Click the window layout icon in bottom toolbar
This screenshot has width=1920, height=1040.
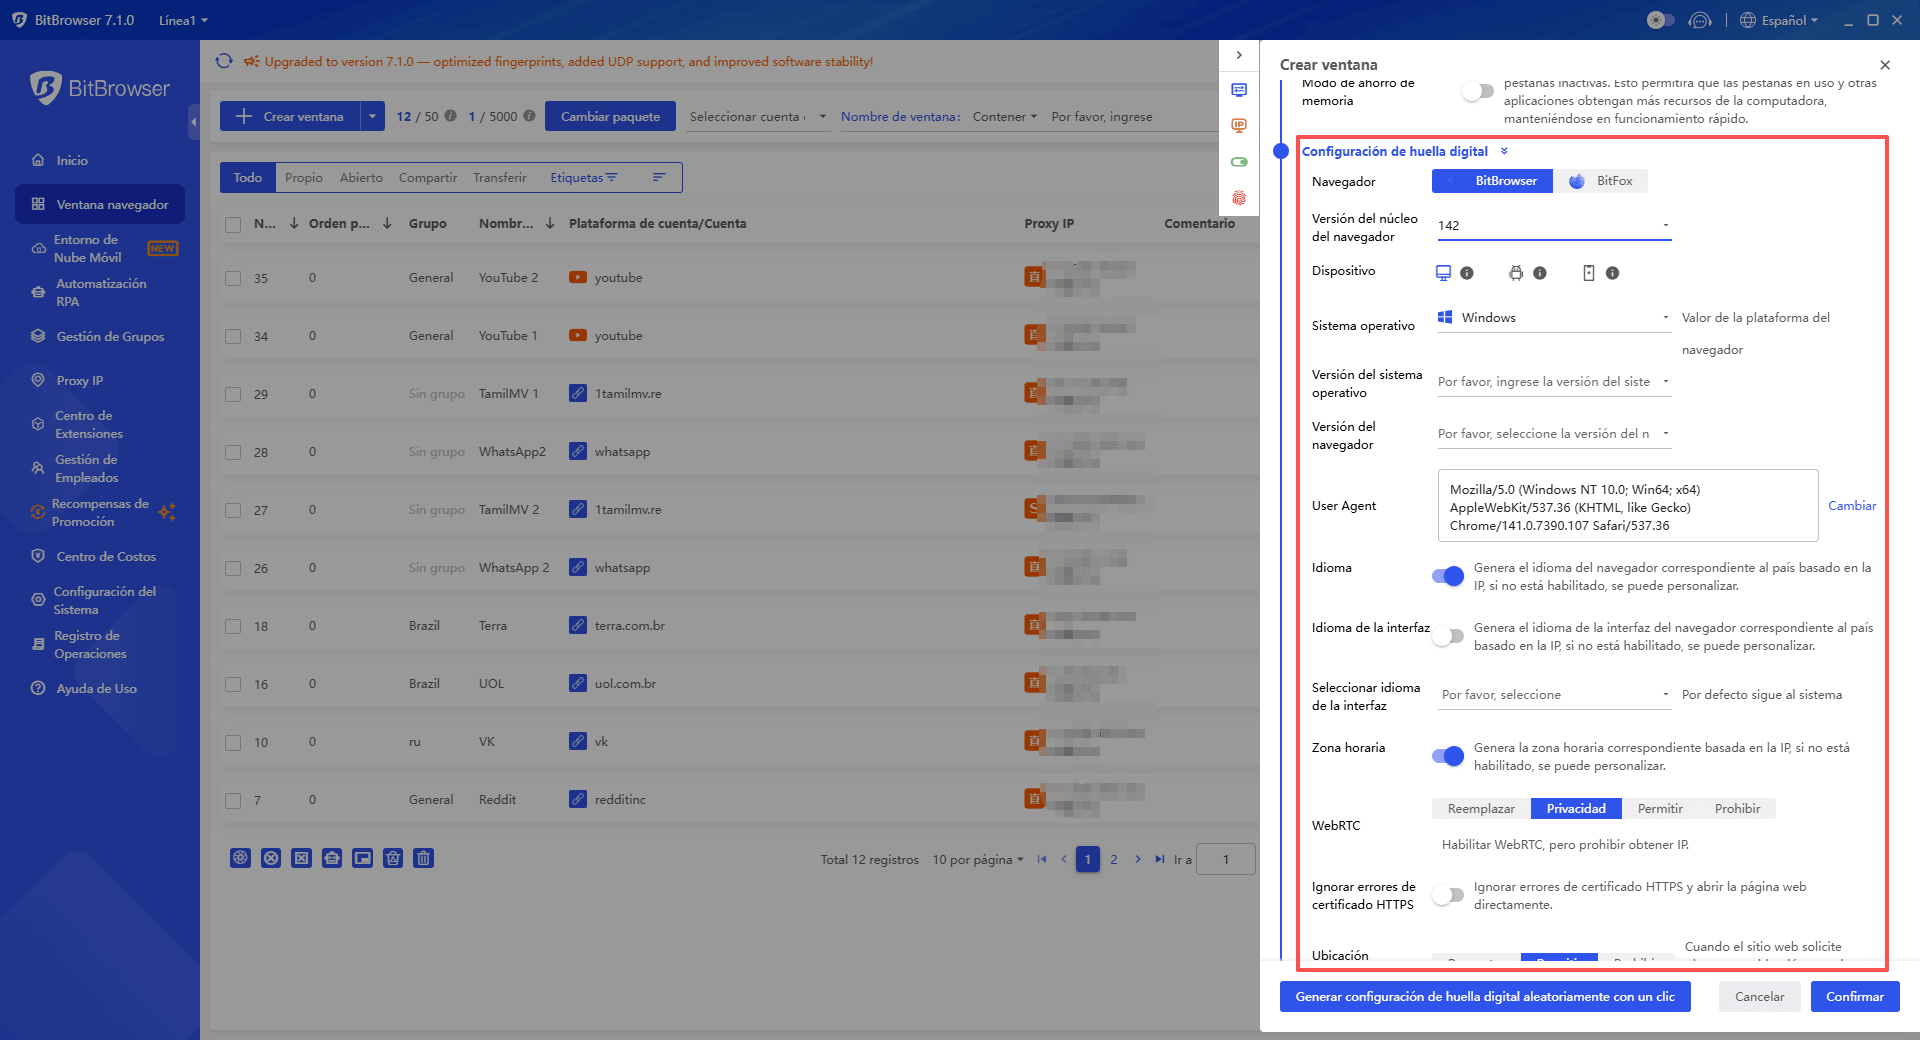362,858
